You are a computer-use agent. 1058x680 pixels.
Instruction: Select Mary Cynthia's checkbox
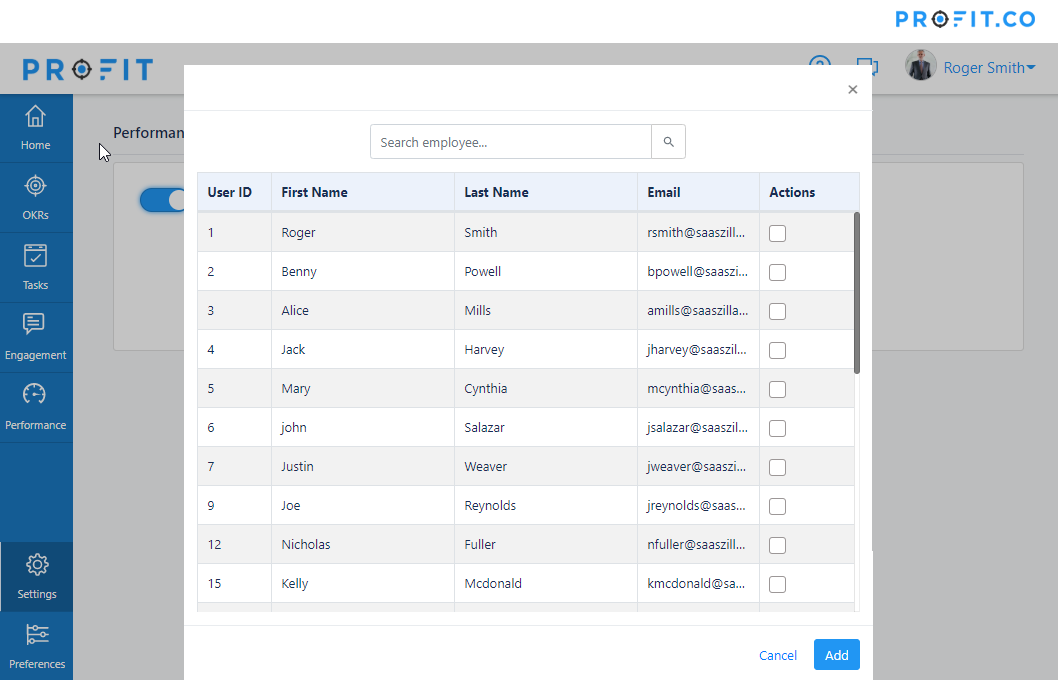coord(777,390)
